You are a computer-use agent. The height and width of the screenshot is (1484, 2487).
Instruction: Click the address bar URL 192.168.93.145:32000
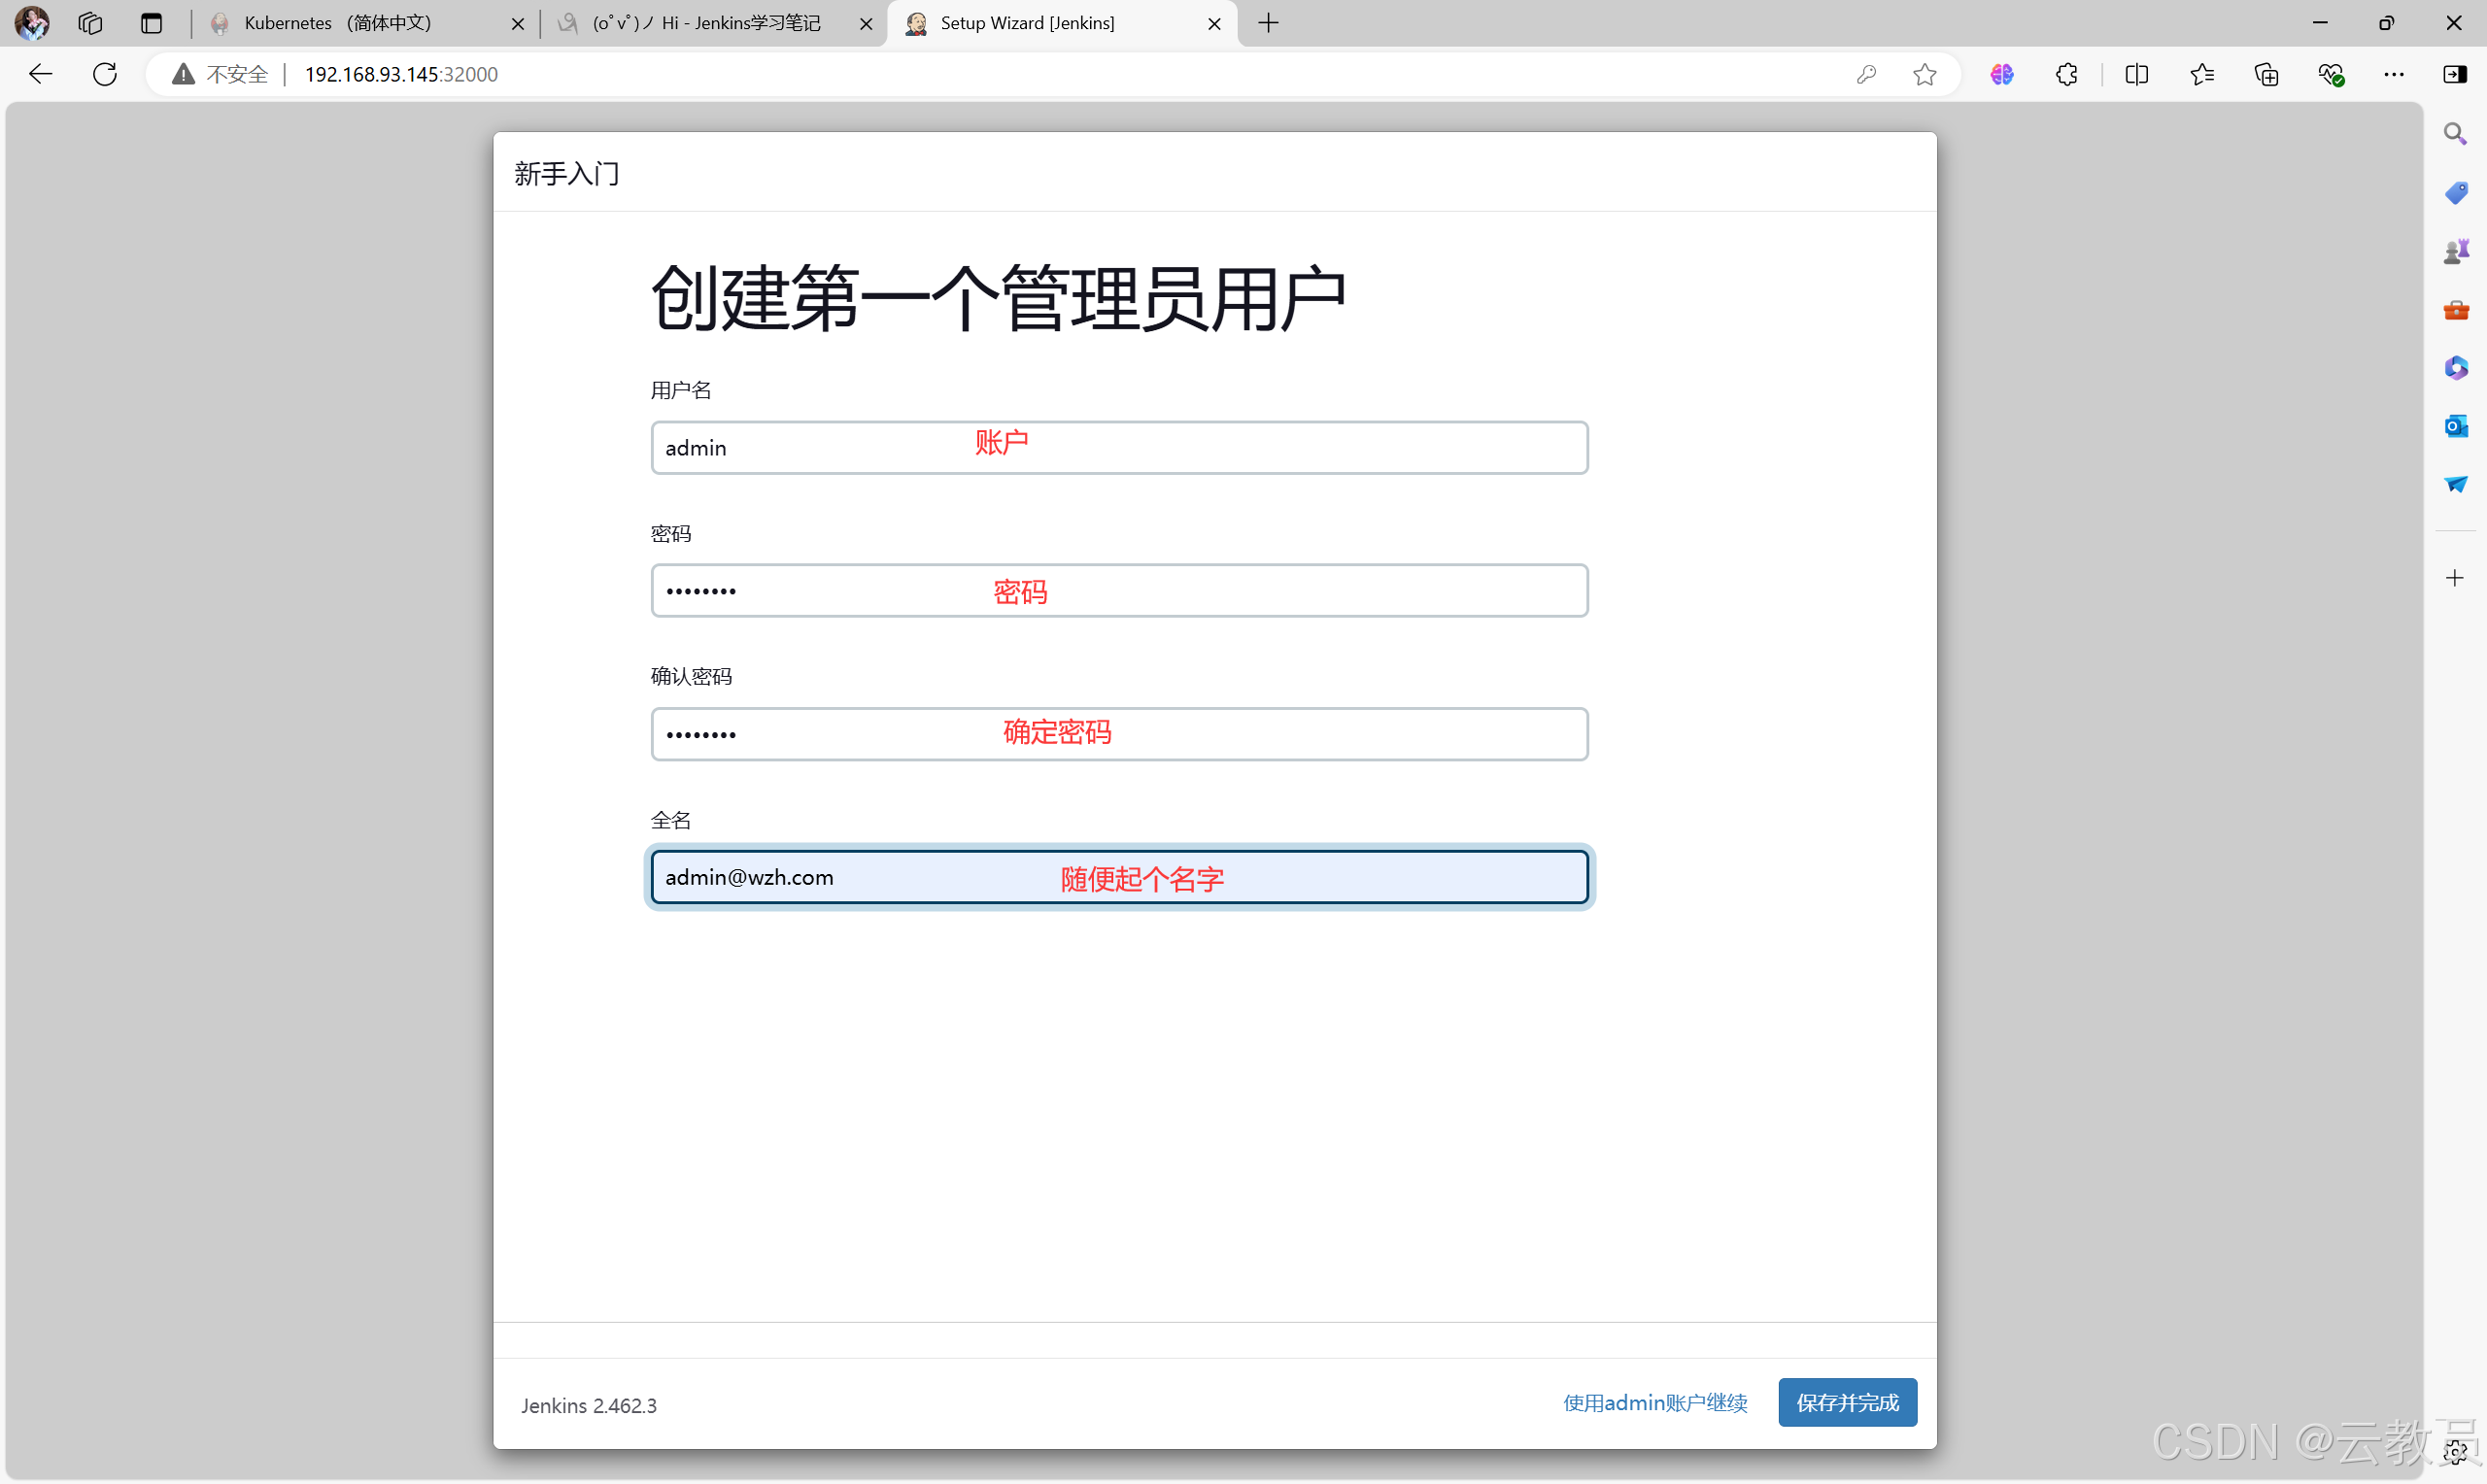pos(401,74)
